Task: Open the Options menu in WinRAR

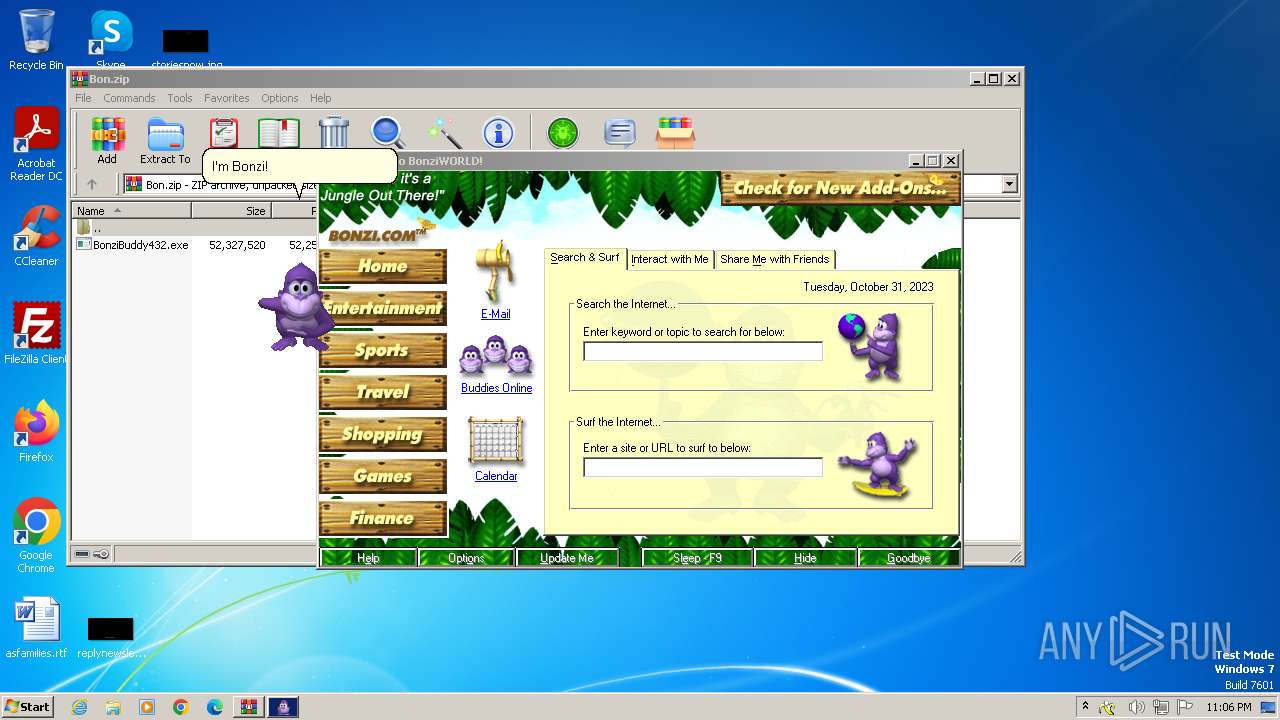Action: 280,98
